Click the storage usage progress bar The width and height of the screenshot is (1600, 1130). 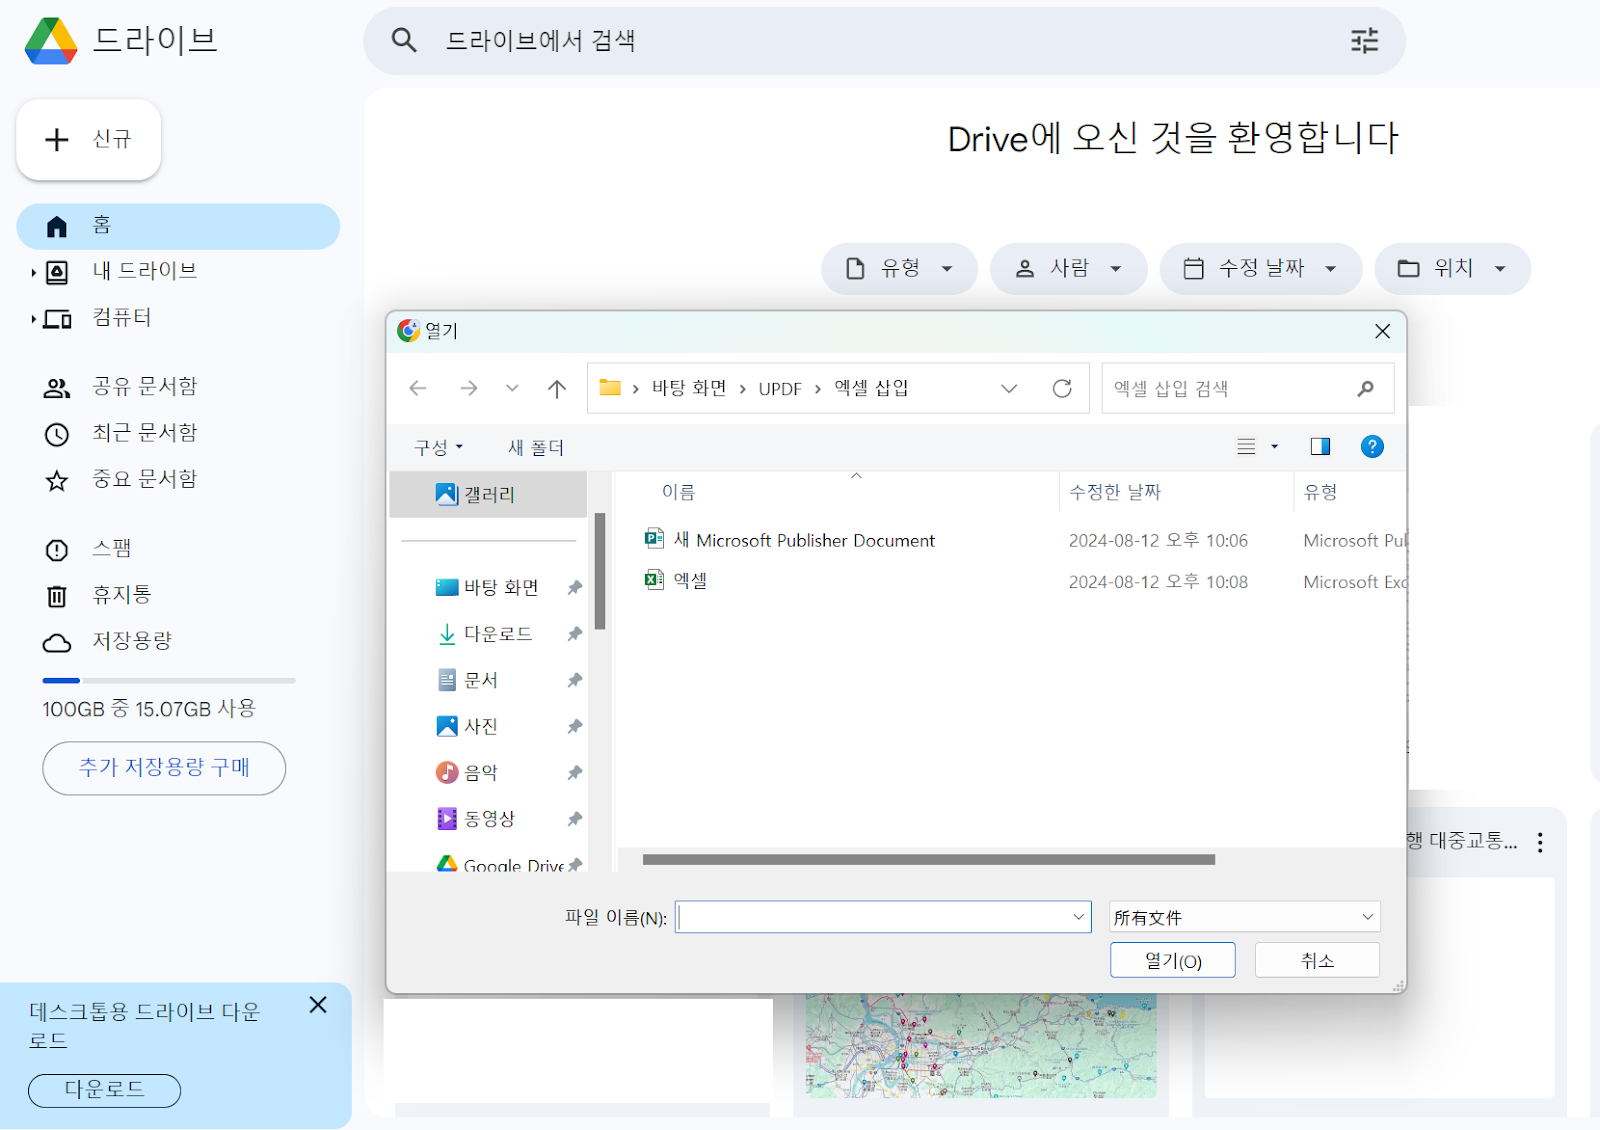169,680
